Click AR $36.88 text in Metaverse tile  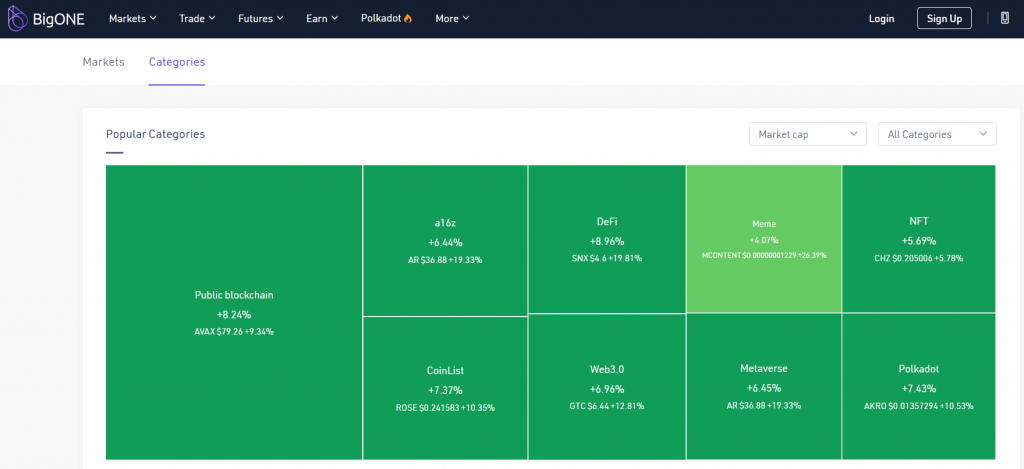tap(764, 406)
